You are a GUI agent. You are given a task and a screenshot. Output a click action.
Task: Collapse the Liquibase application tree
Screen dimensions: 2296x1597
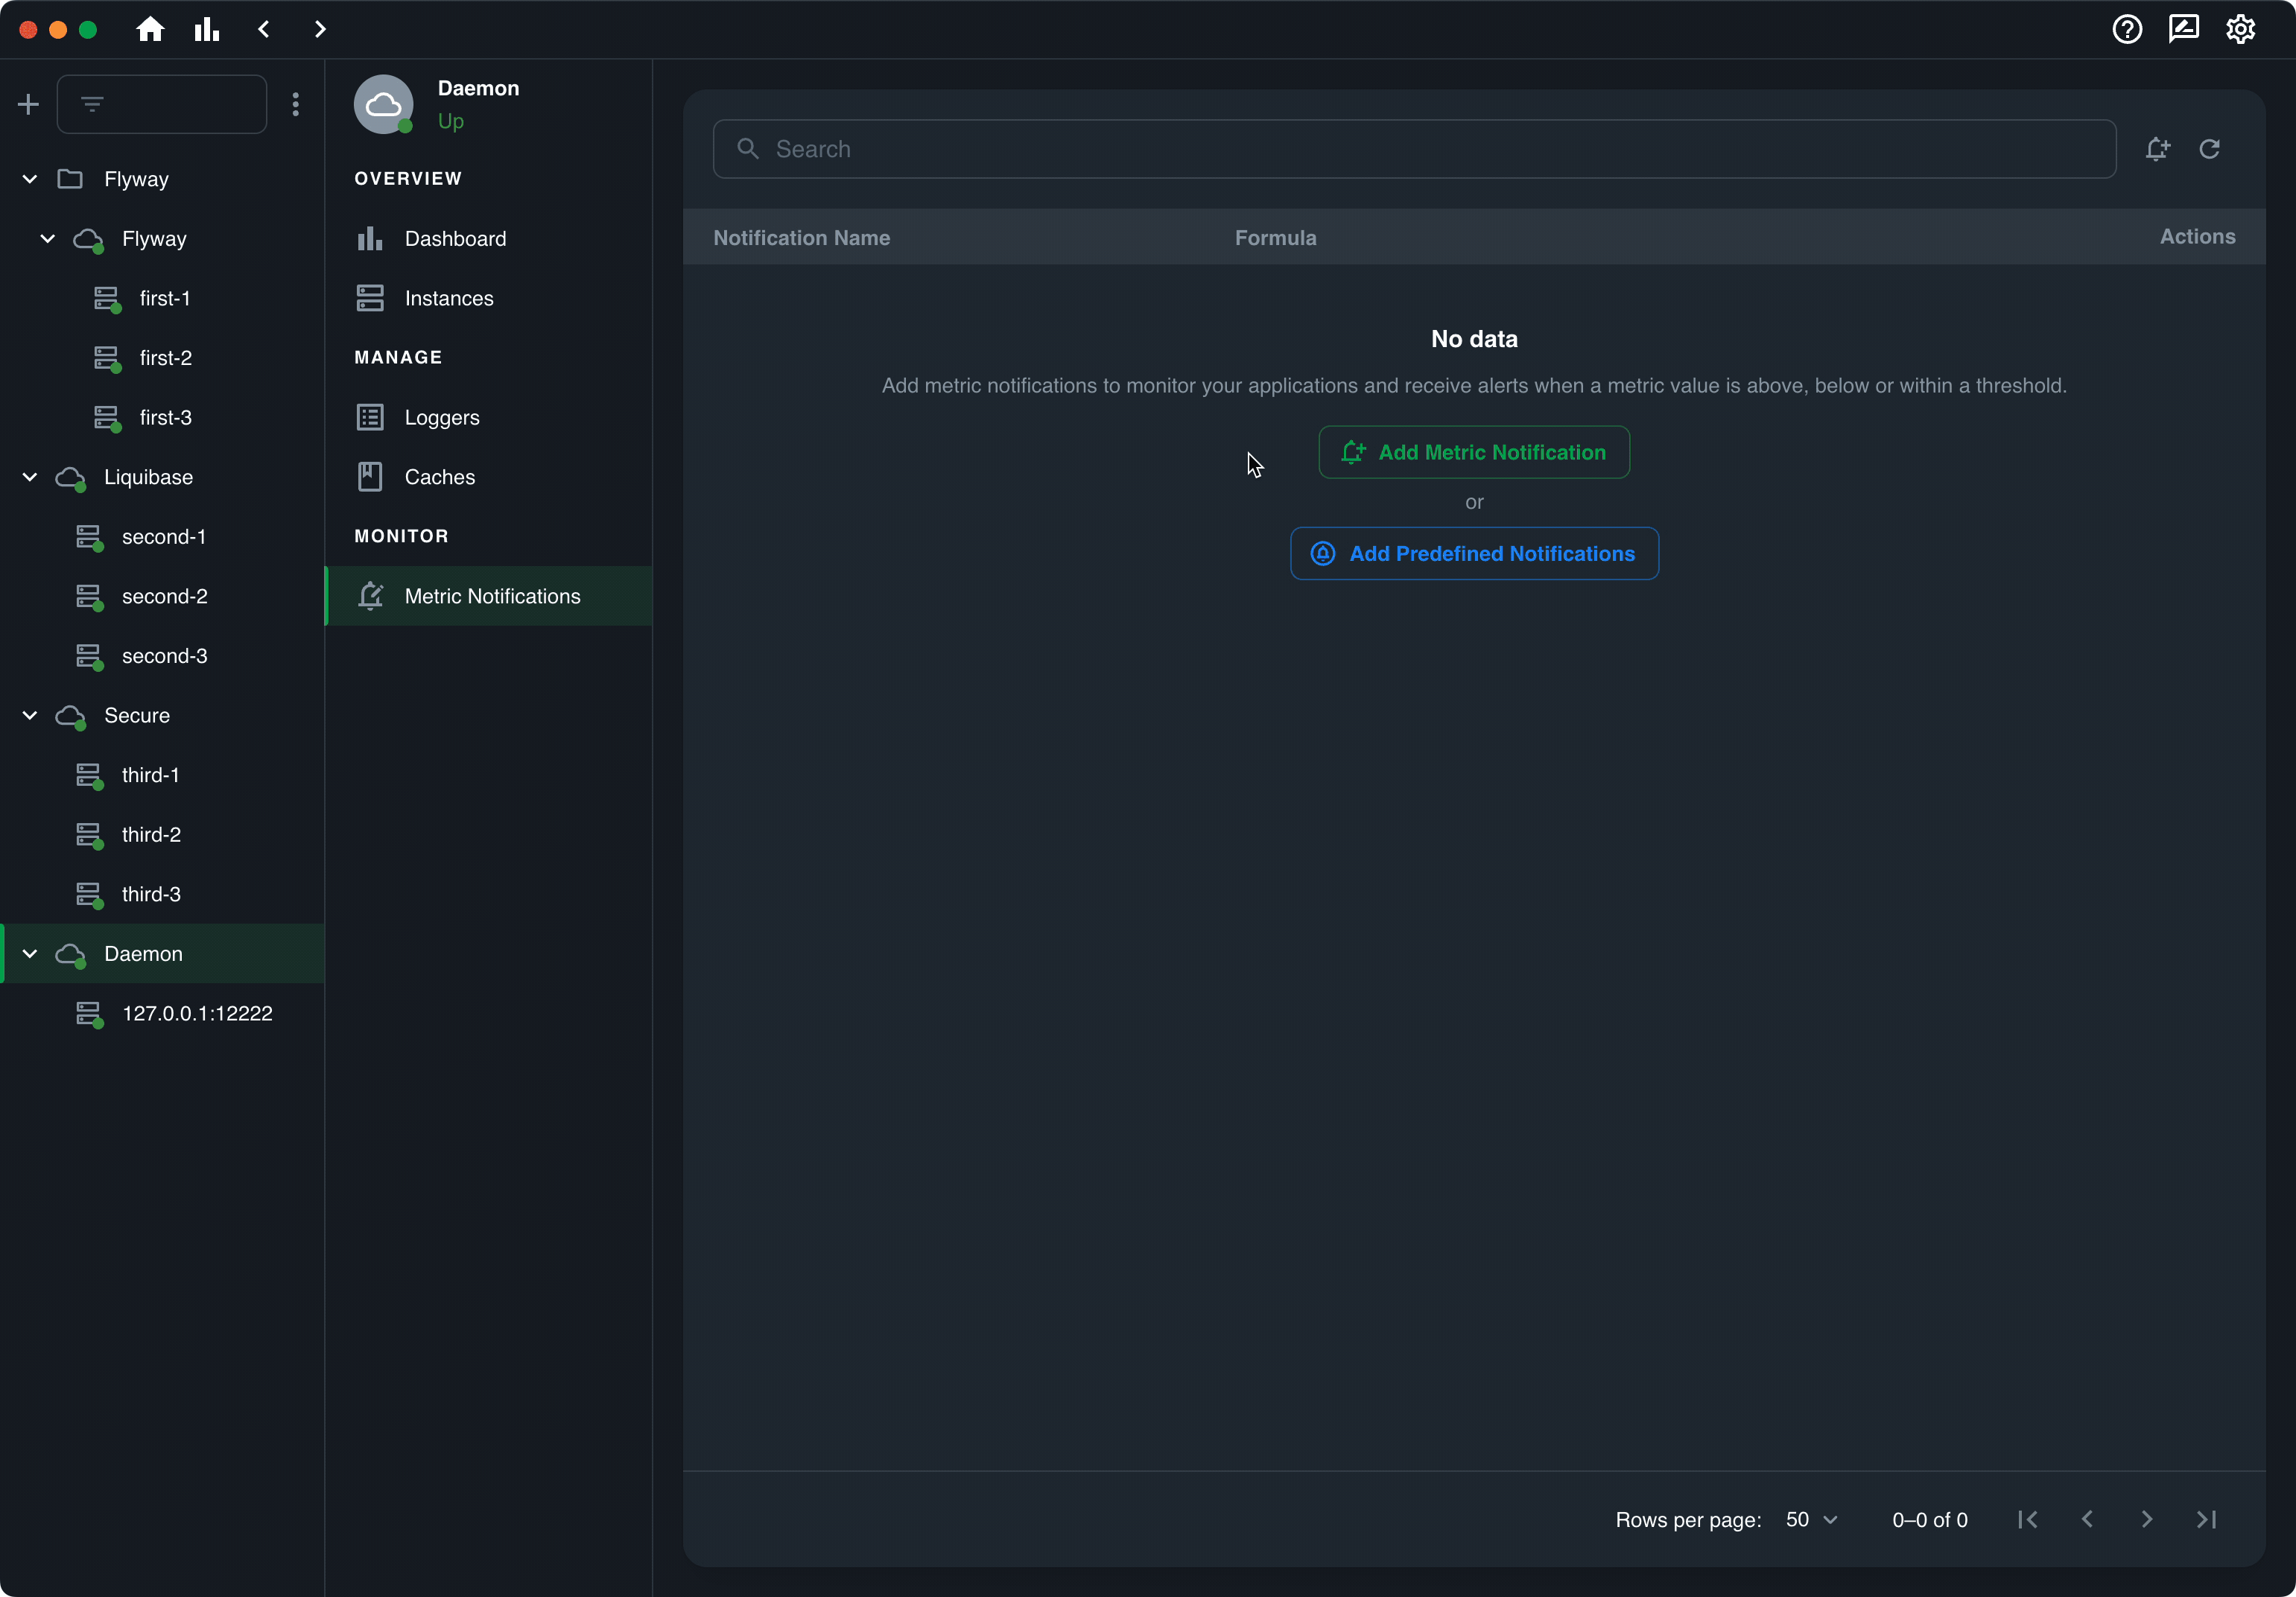pyautogui.click(x=30, y=477)
